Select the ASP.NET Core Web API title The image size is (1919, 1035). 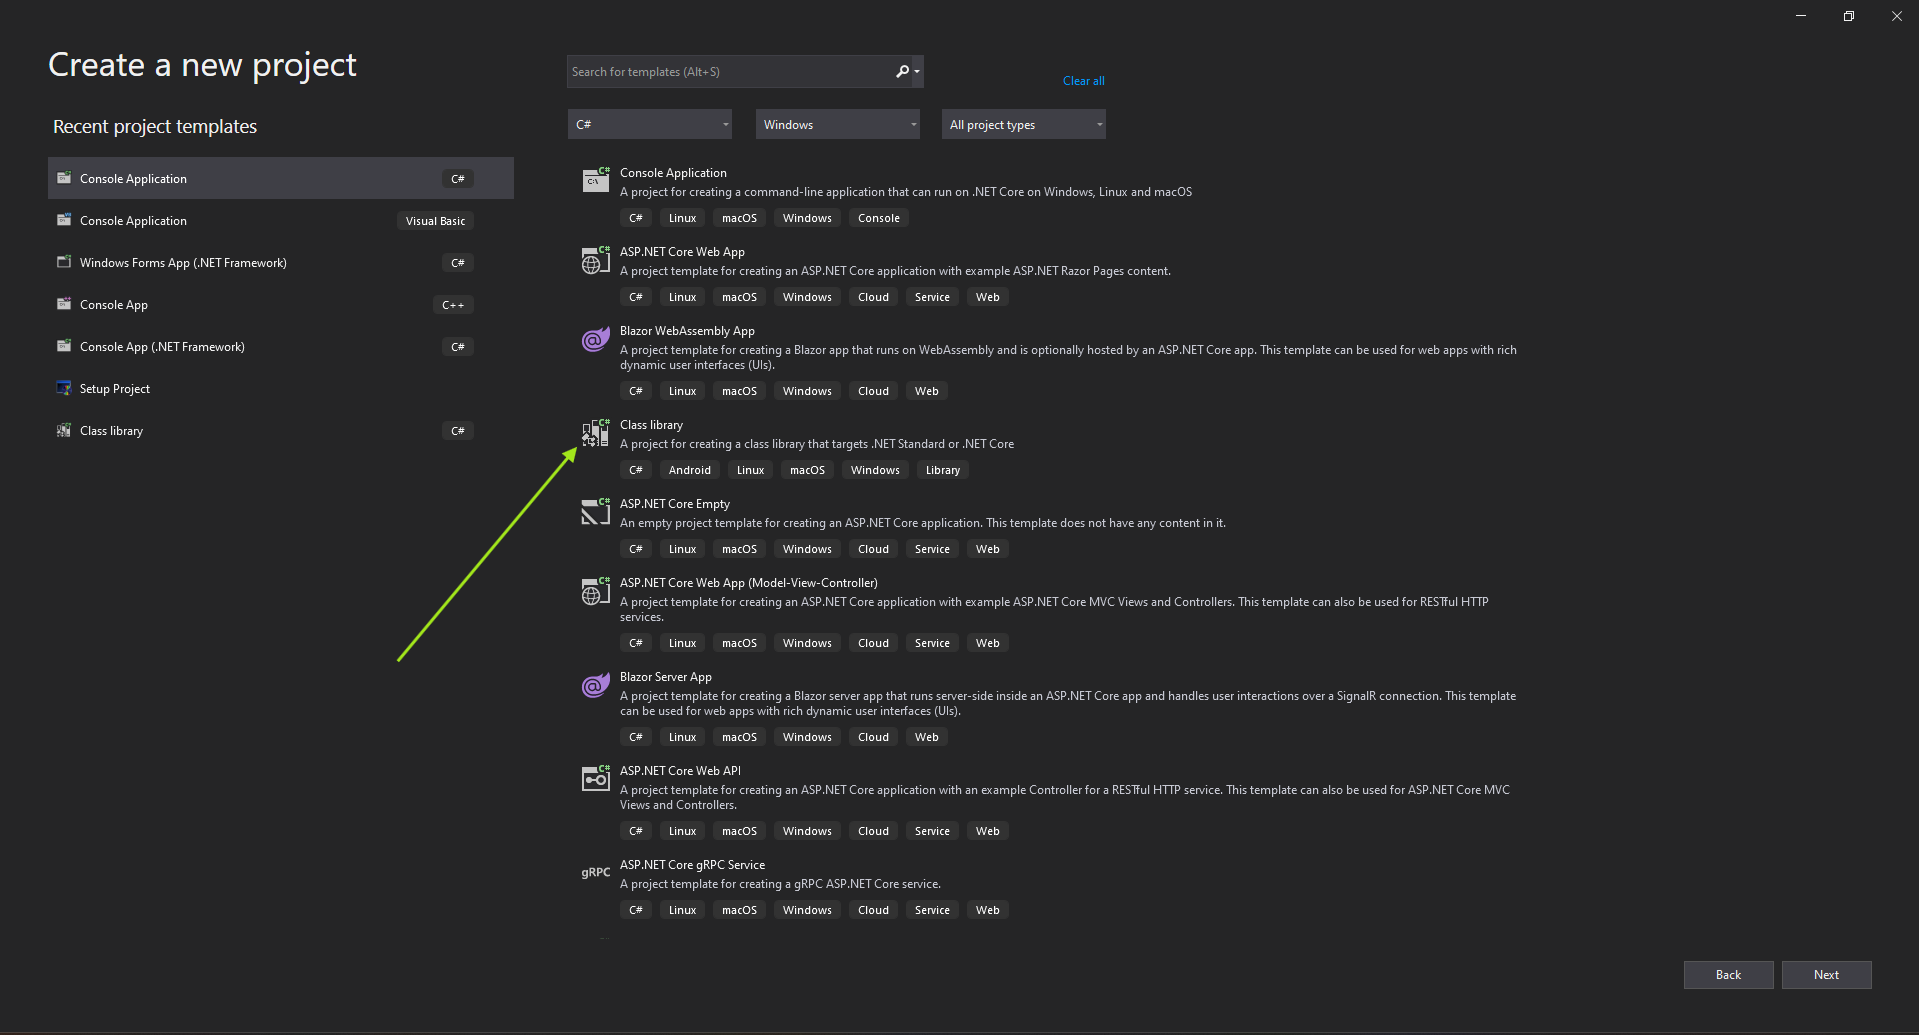point(680,771)
